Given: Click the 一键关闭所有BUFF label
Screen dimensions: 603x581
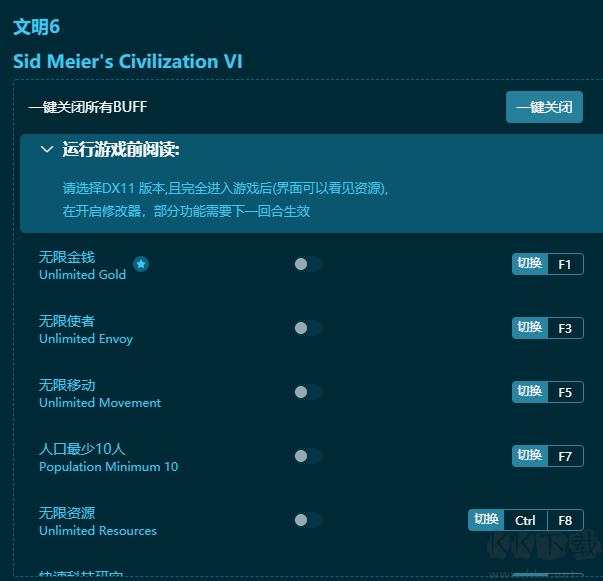Looking at the screenshot, I should [x=88, y=107].
